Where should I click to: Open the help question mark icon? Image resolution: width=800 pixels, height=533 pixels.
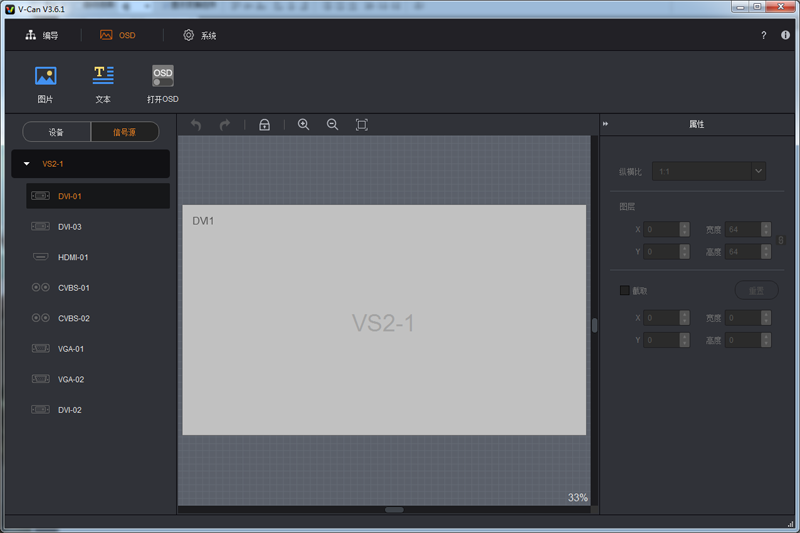tap(764, 35)
